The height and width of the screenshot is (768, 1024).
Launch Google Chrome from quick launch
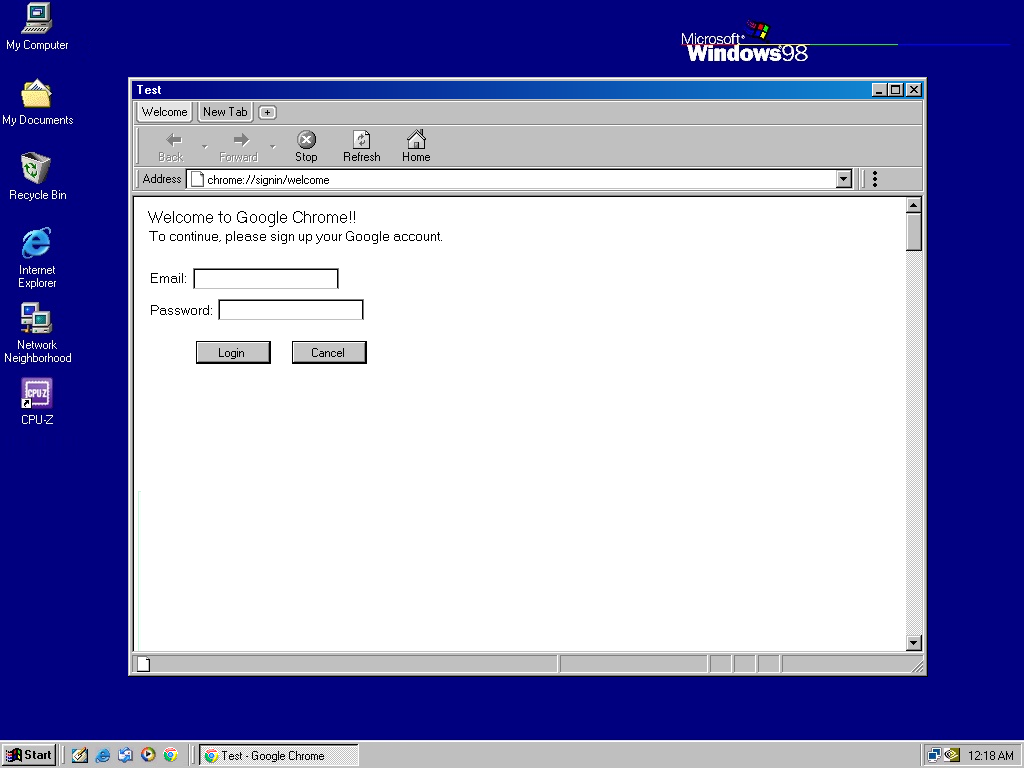(x=170, y=755)
